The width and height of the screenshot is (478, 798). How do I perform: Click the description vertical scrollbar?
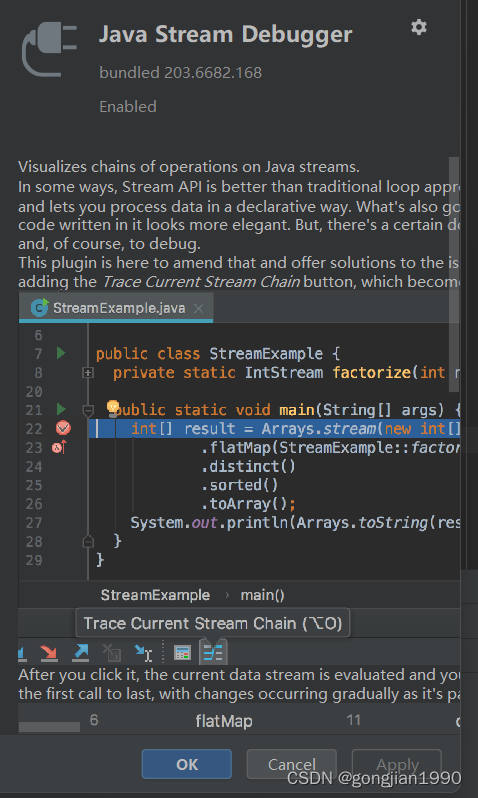coord(454,275)
